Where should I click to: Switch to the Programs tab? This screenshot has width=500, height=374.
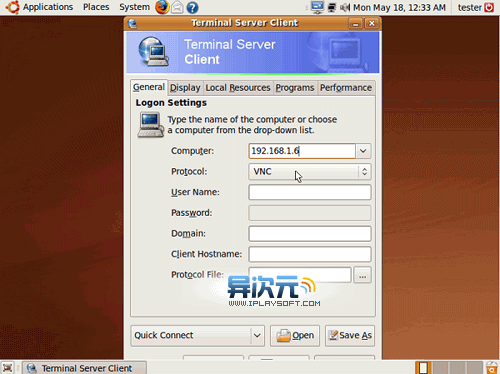(295, 88)
